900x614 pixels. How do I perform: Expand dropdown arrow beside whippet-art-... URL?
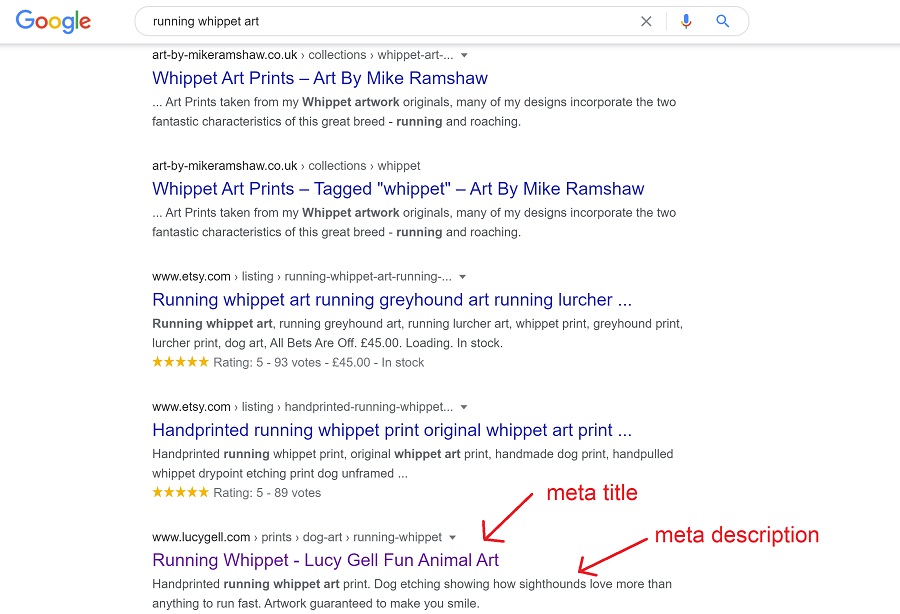[464, 55]
